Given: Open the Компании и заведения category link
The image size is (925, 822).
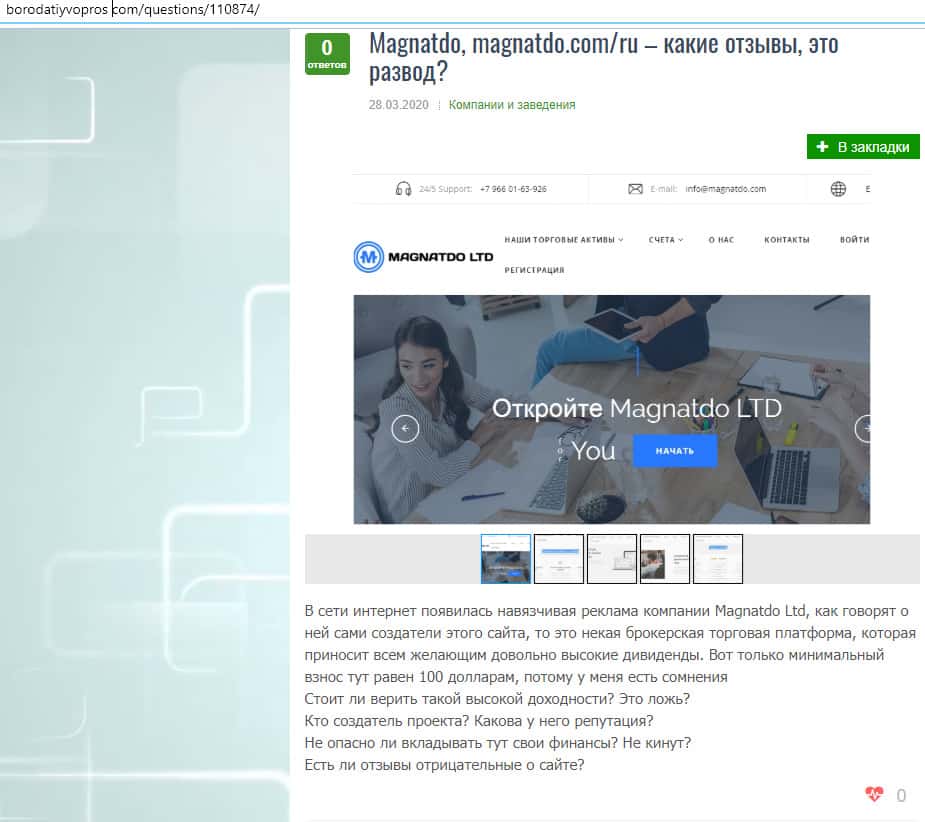Looking at the screenshot, I should [x=511, y=104].
